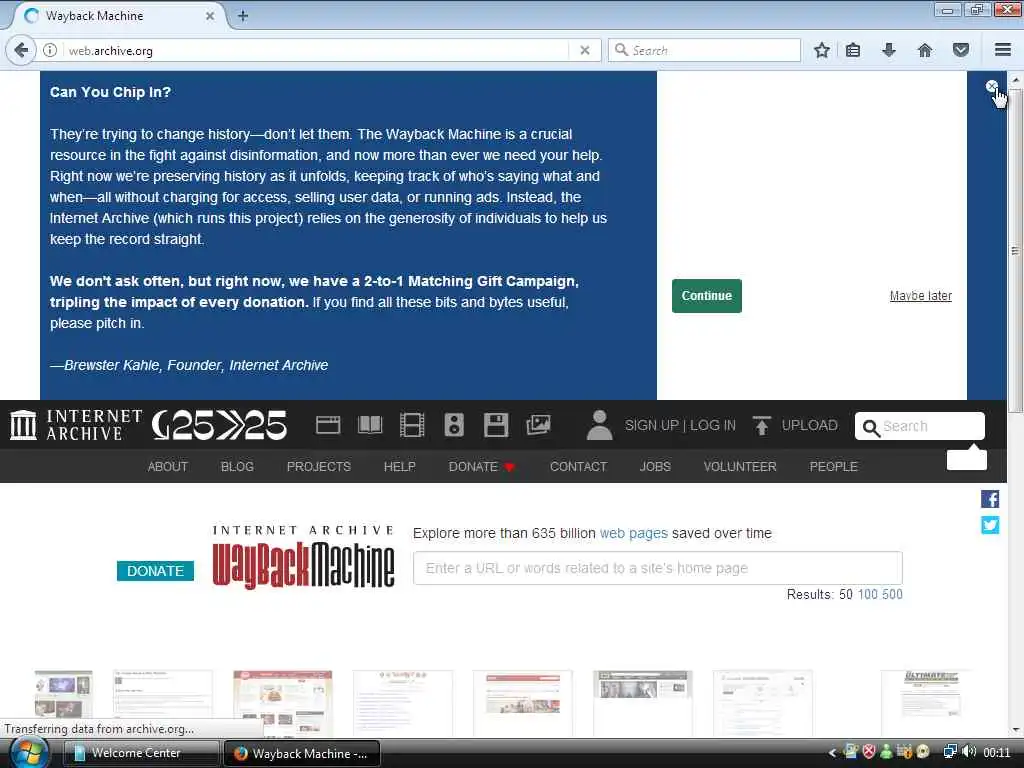Switch to Welcome Center taskbar button
Viewport: 1024px width, 768px height.
click(141, 753)
